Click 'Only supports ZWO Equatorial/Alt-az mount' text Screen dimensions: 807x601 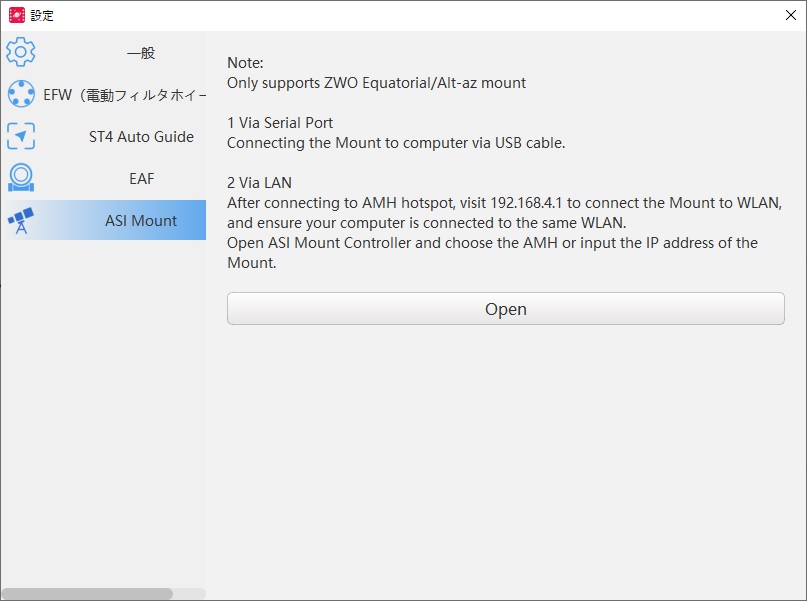tap(376, 83)
